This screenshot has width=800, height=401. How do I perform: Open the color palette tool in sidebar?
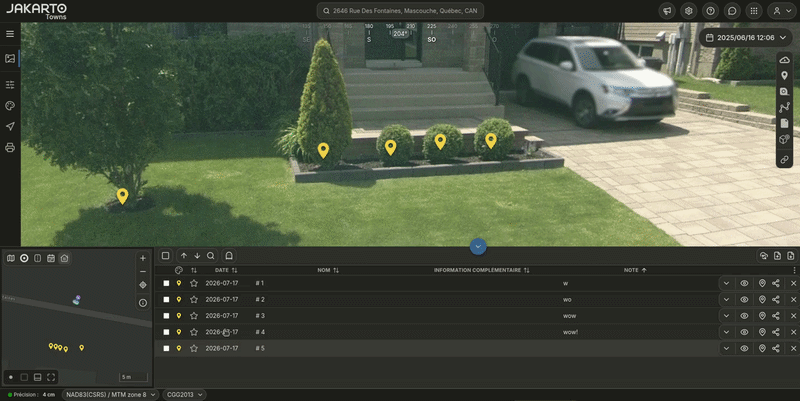pos(10,106)
